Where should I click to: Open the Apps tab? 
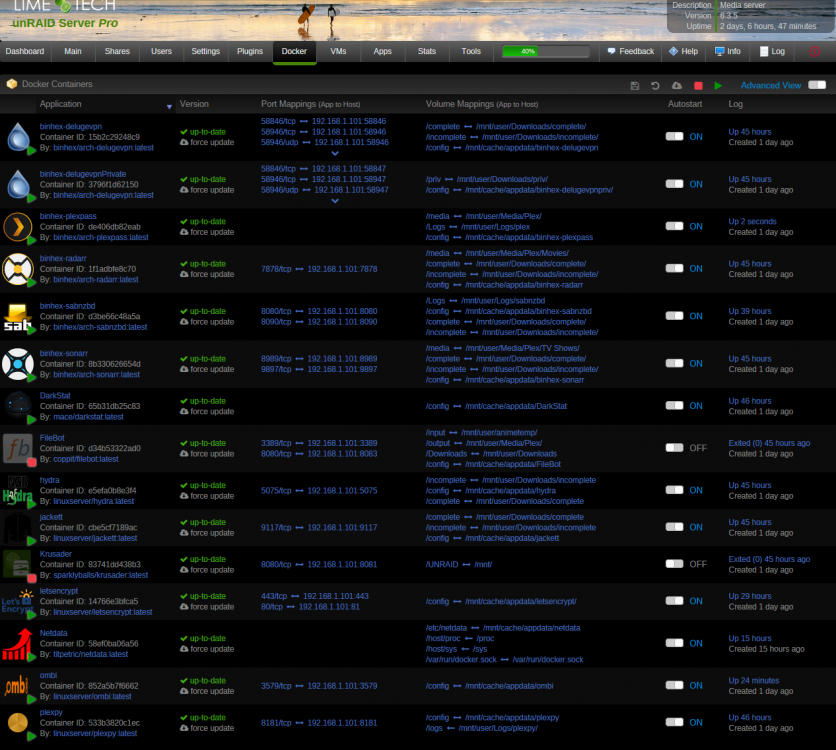tap(383, 51)
